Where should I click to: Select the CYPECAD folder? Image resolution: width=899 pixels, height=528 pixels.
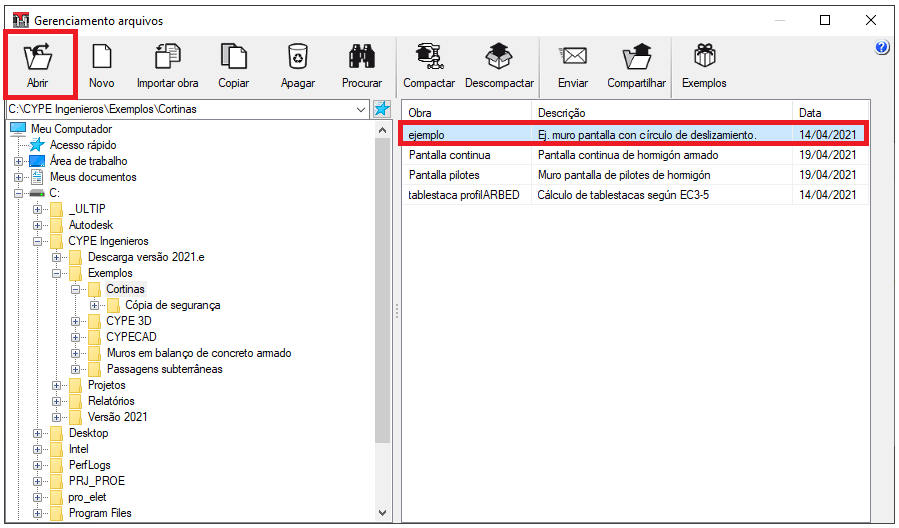pyautogui.click(x=131, y=337)
